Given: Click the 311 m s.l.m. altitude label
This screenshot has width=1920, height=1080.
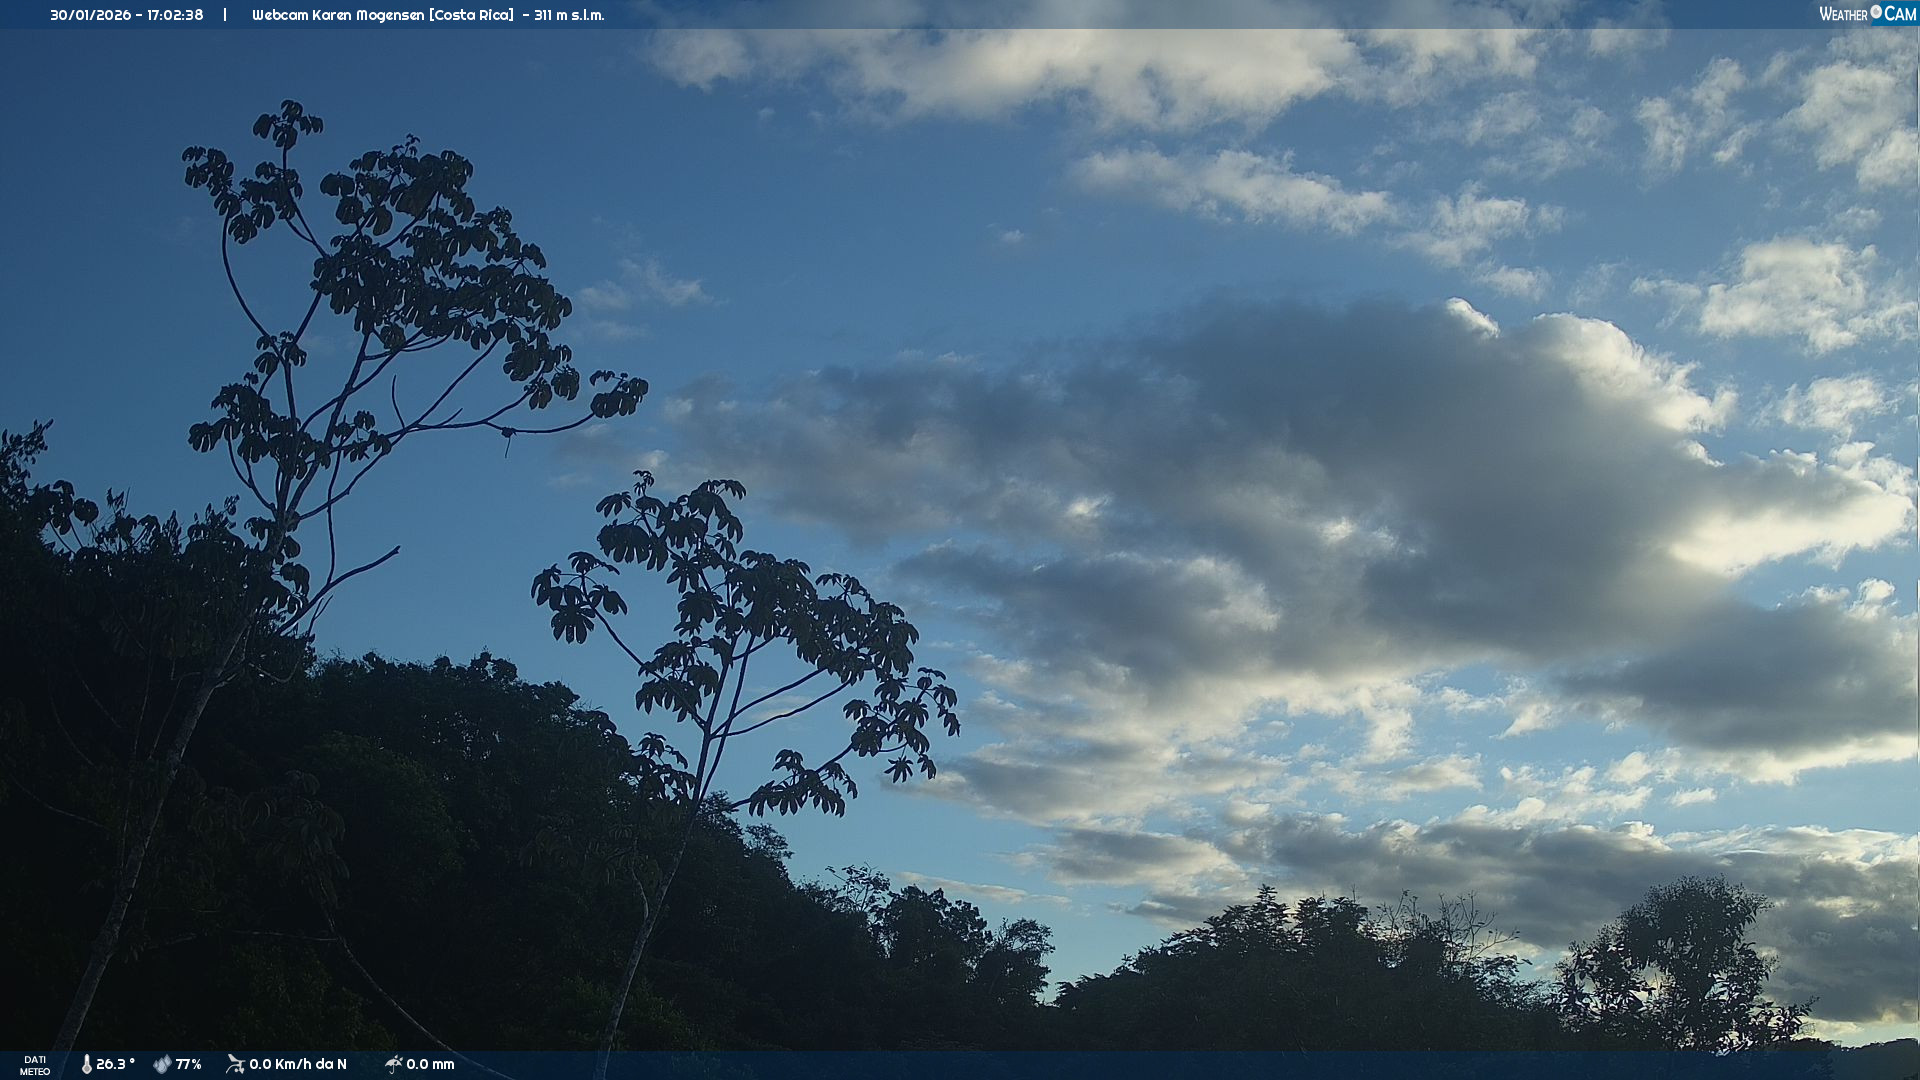Looking at the screenshot, I should 569,15.
